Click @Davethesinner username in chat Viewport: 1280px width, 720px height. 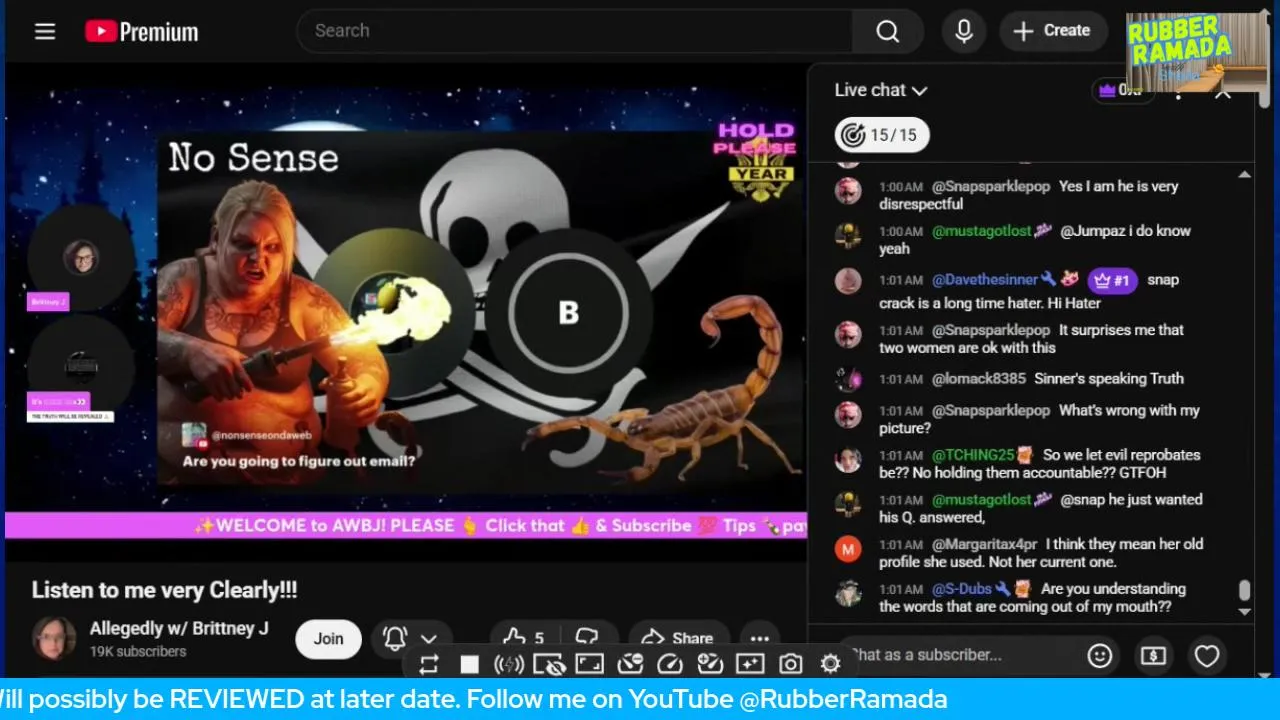(985, 280)
